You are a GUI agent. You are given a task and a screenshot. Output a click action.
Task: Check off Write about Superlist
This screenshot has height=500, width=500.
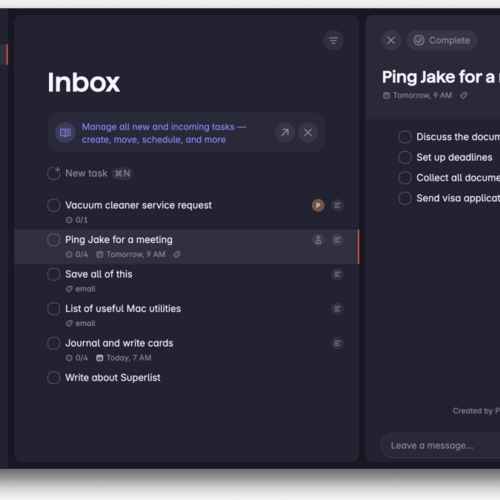click(54, 378)
